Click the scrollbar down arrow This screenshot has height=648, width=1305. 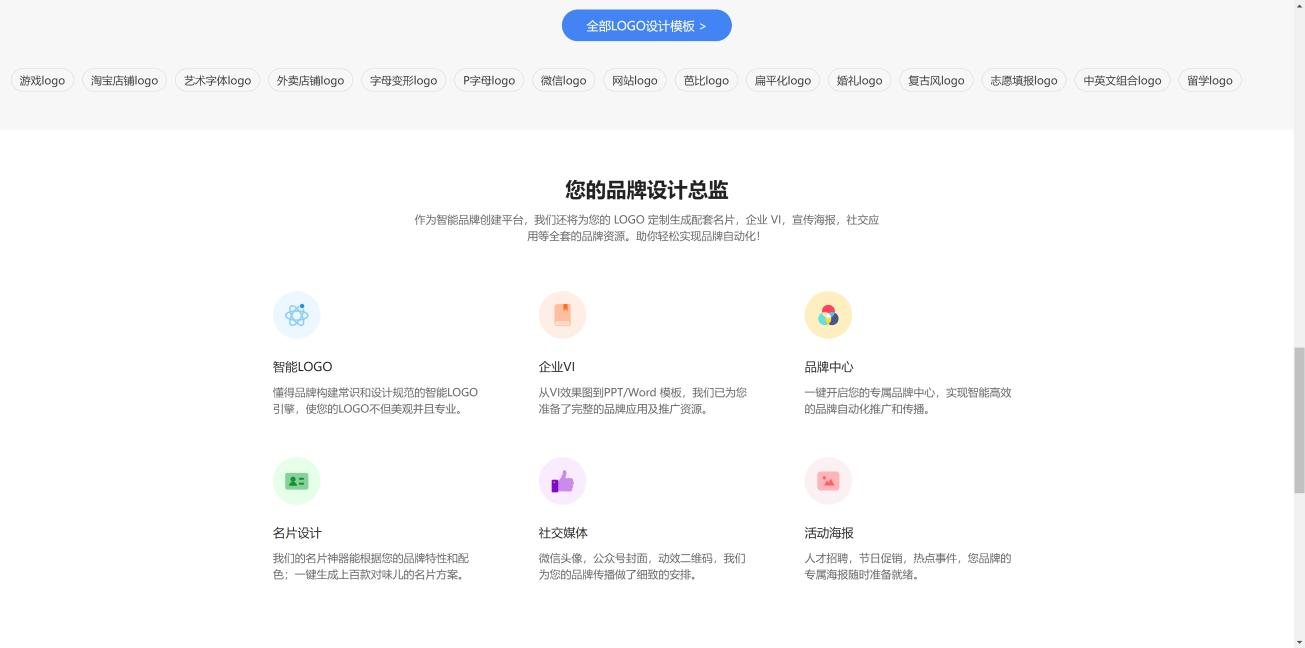pos(1299,641)
